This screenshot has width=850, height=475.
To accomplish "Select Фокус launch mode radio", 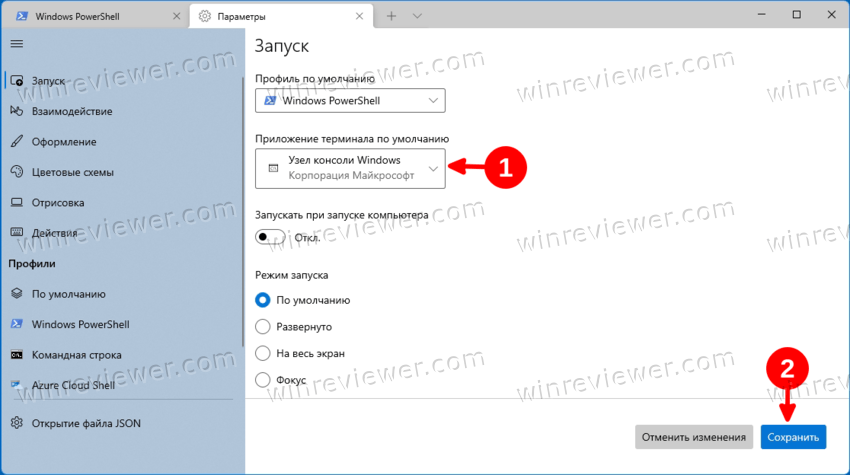I will [x=263, y=380].
